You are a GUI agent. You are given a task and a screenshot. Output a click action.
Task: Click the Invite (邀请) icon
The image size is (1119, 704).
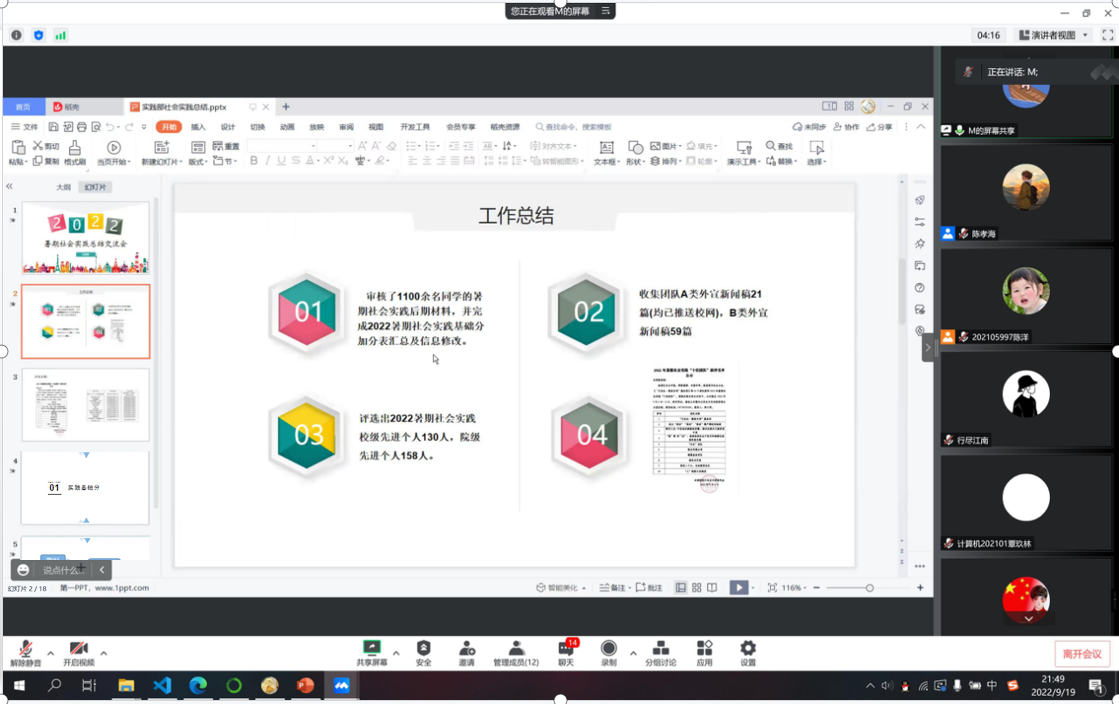(x=466, y=652)
